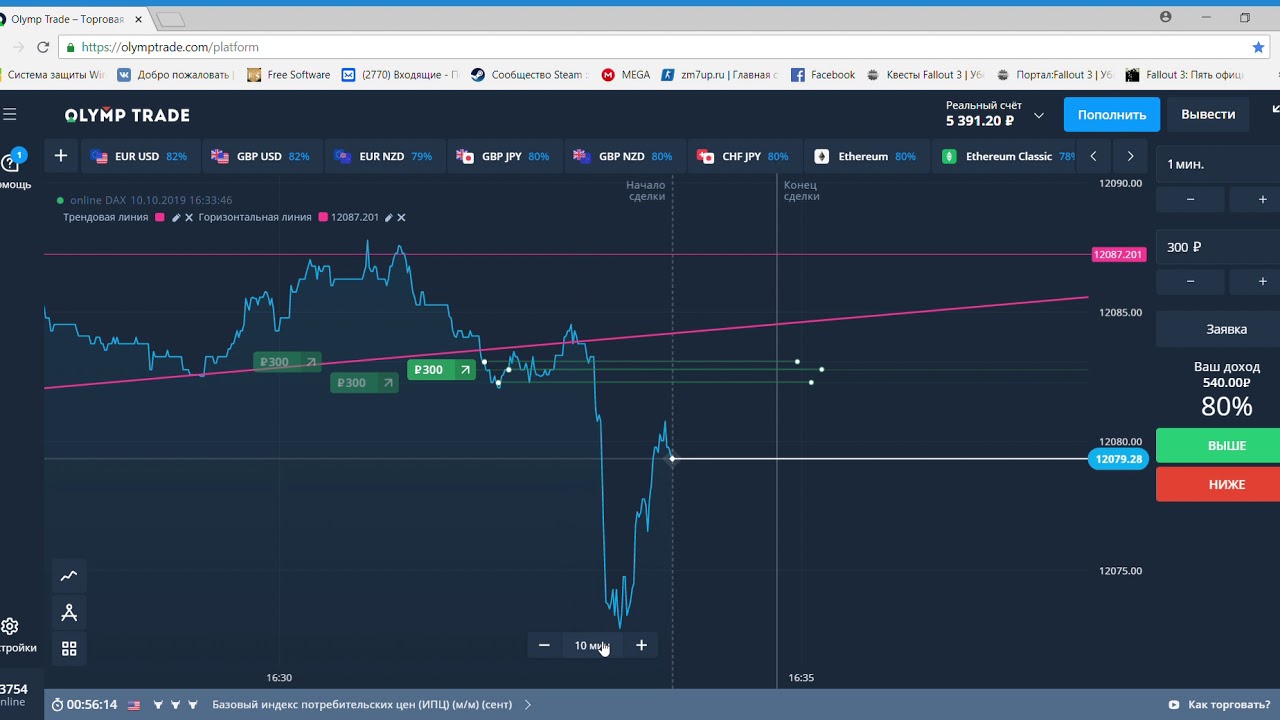Click the trade duration field 1 мин.
The image size is (1280, 720).
(1218, 164)
